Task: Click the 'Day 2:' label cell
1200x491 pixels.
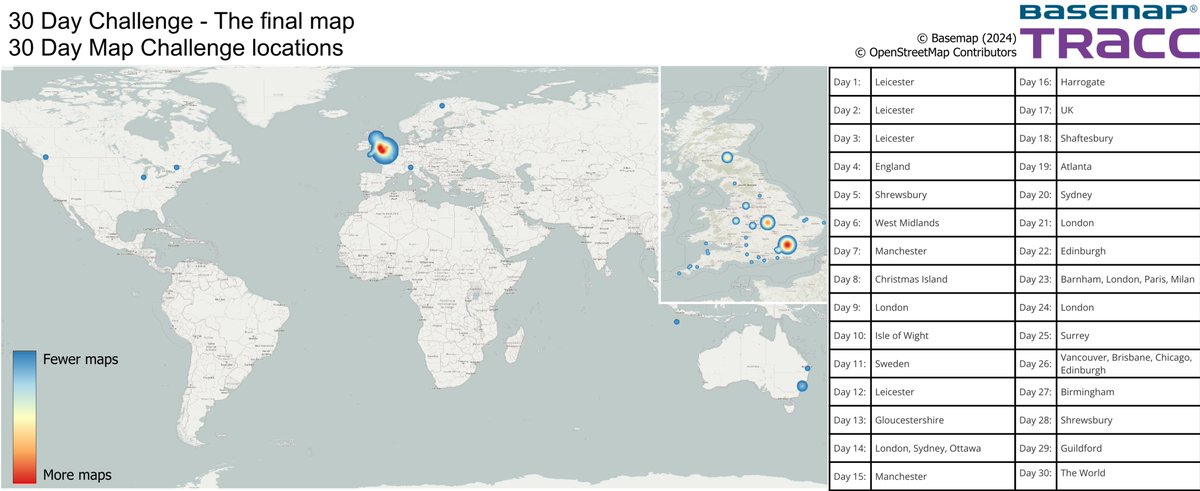Action: click(849, 110)
